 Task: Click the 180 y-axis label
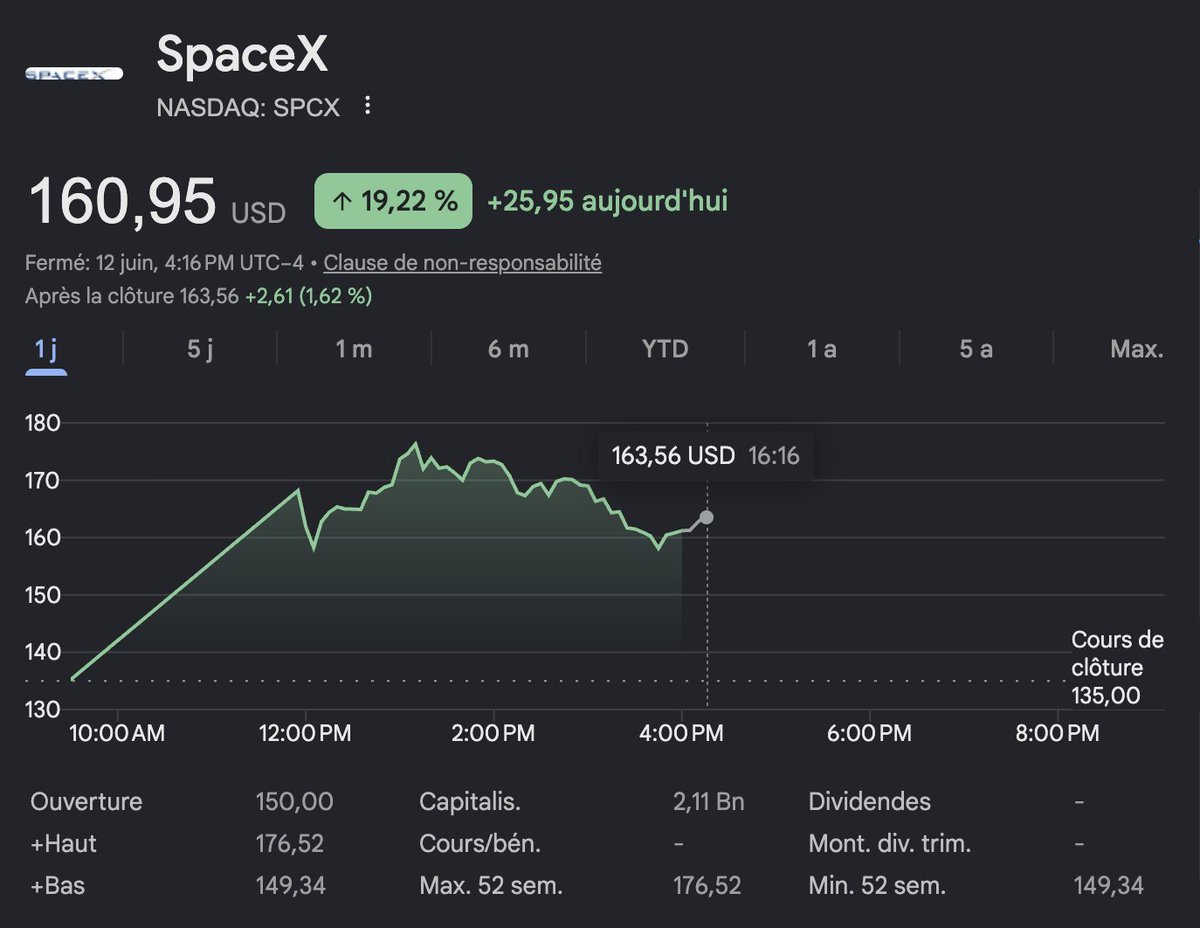coord(45,423)
